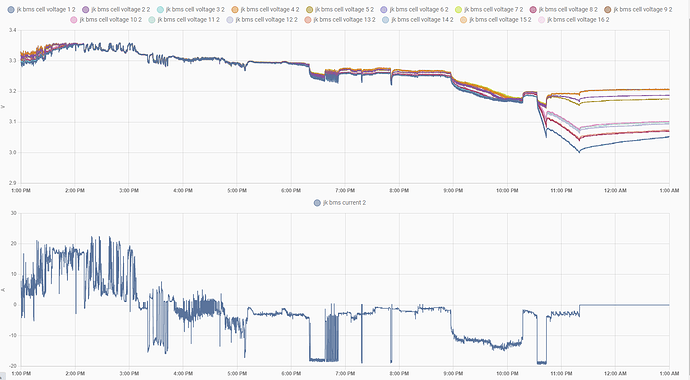Viewport: 690px width, 380px height.
Task: Click the pink cell voltage 10 2 circle
Action: coord(73,20)
